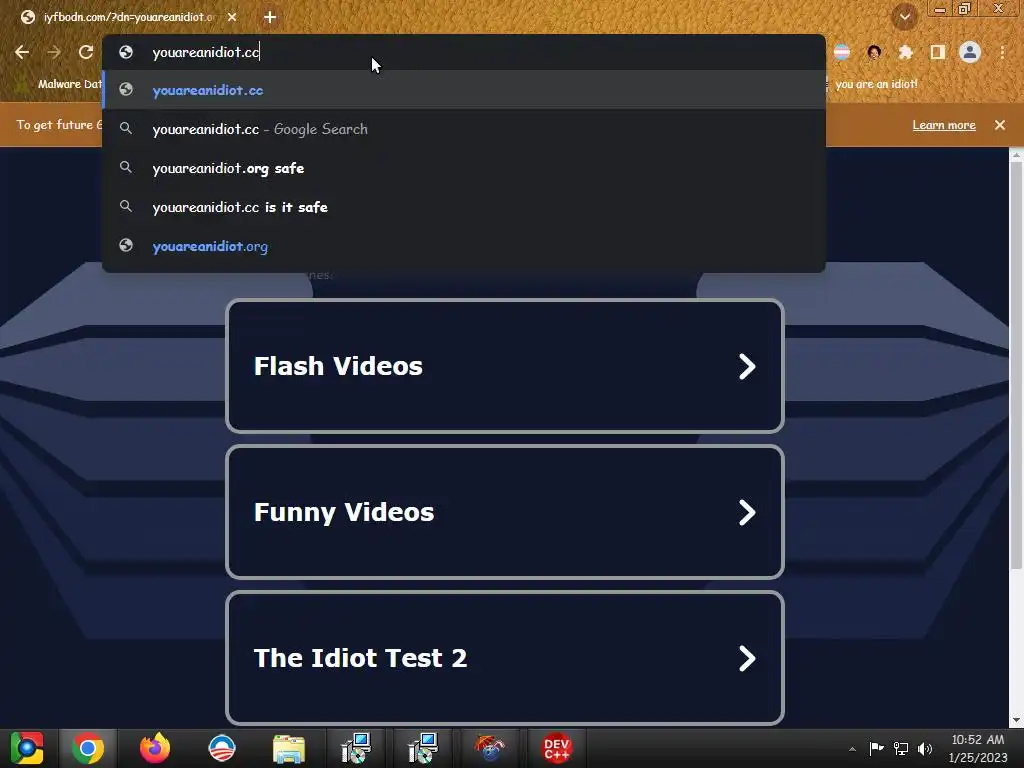Open the tab search dropdown arrow

click(x=905, y=17)
